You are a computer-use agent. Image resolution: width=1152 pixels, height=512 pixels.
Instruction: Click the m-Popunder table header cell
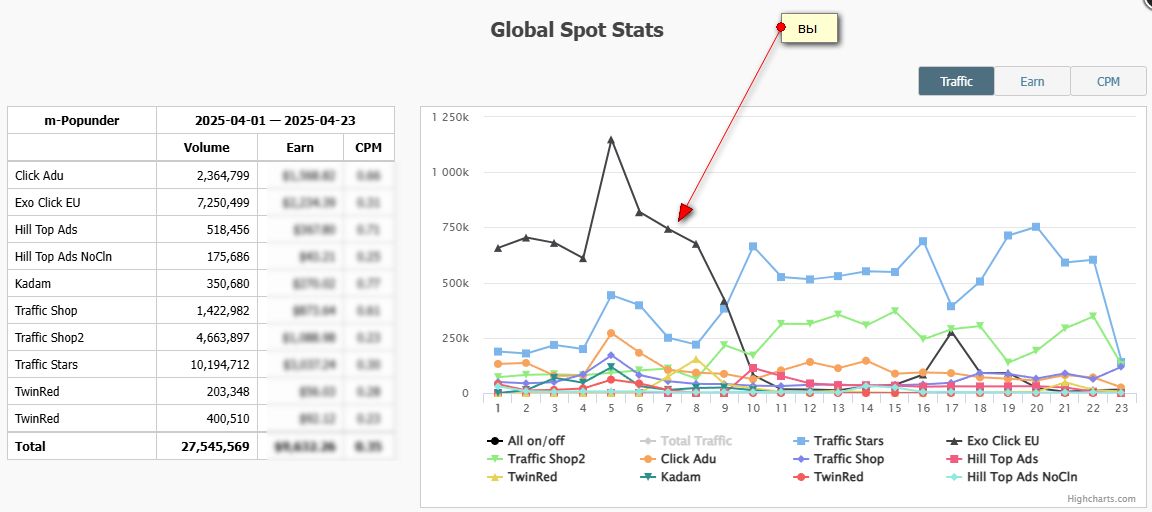point(82,121)
